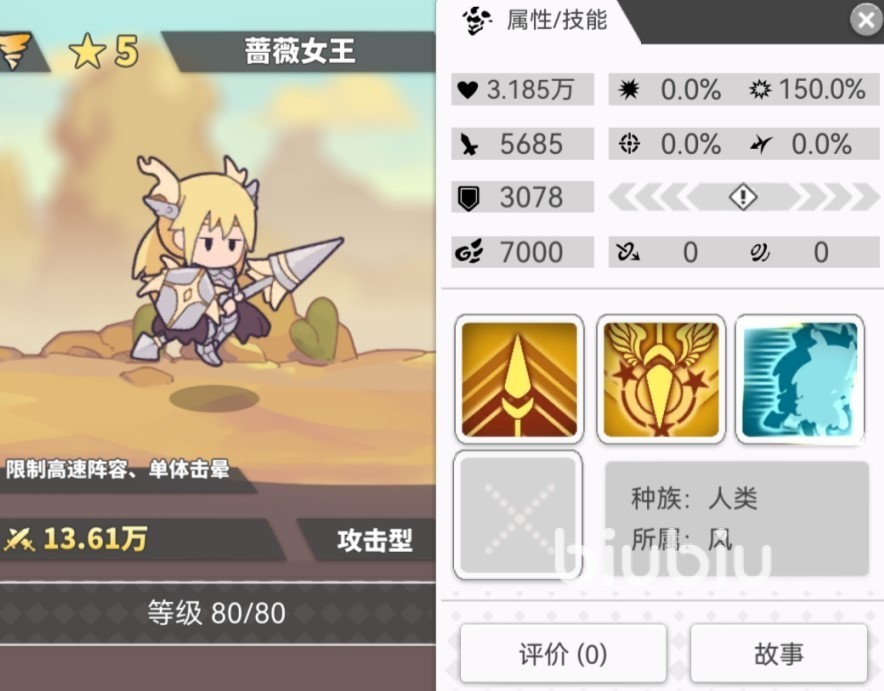
Task: Tap the 5-star rating badge
Action: 104,51
